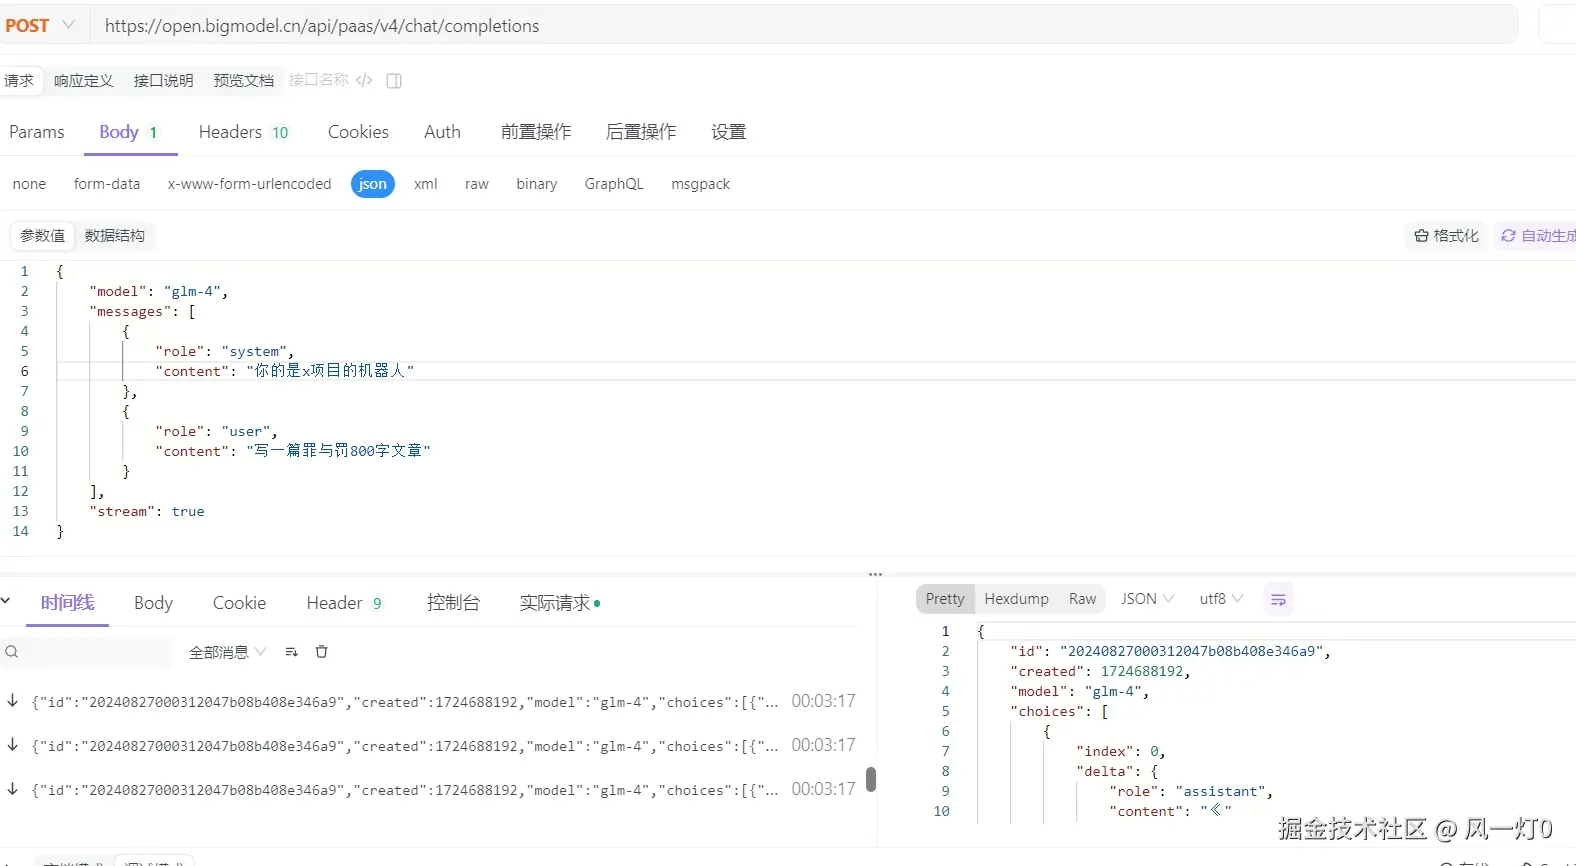1576x866 pixels.
Task: Click the 自动生成 button
Action: (x=1537, y=236)
